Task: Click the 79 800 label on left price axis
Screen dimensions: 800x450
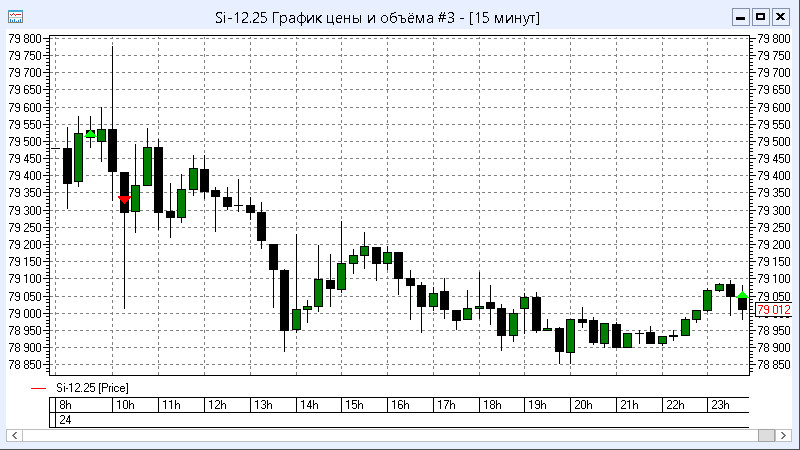Action: 25,38
